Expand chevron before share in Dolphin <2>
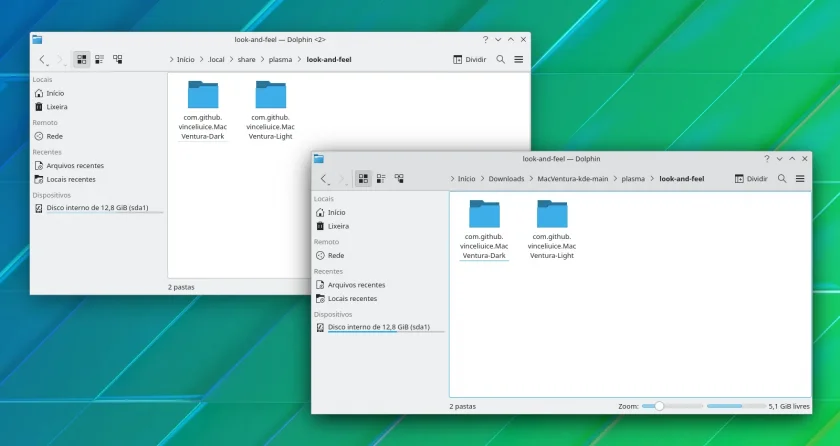Viewport: 840px width, 446px height. (232, 59)
